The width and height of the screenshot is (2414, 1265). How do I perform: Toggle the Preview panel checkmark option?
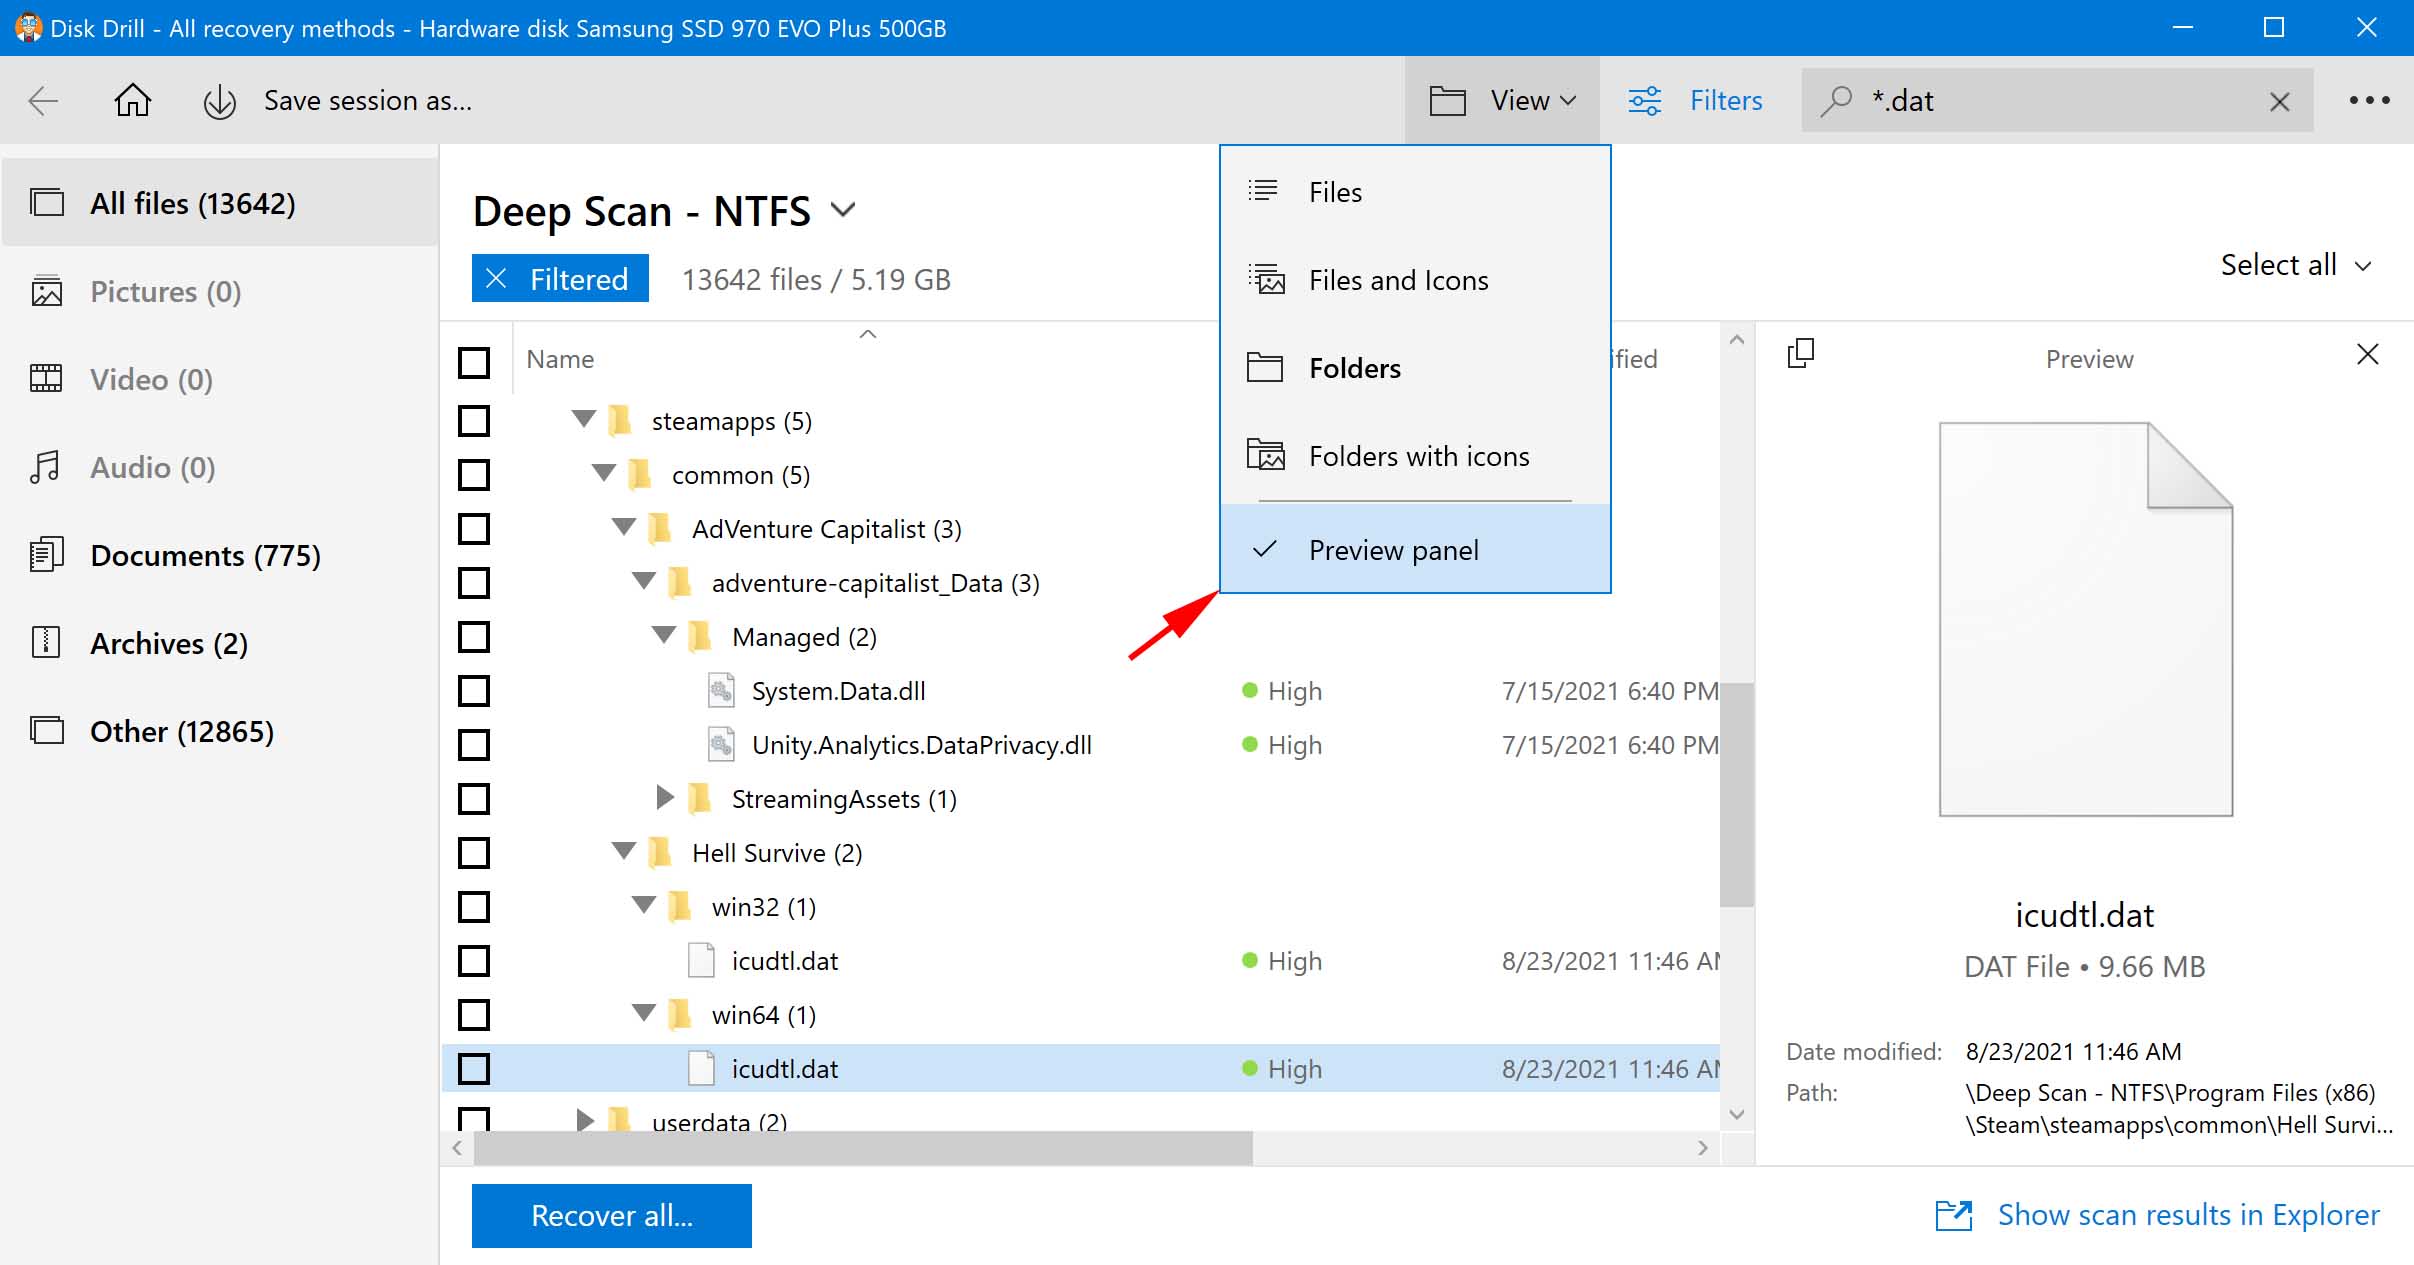(1389, 549)
